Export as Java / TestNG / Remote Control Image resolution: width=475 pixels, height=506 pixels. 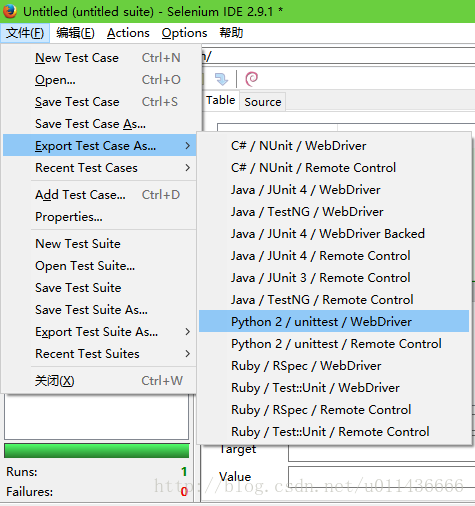click(334, 300)
